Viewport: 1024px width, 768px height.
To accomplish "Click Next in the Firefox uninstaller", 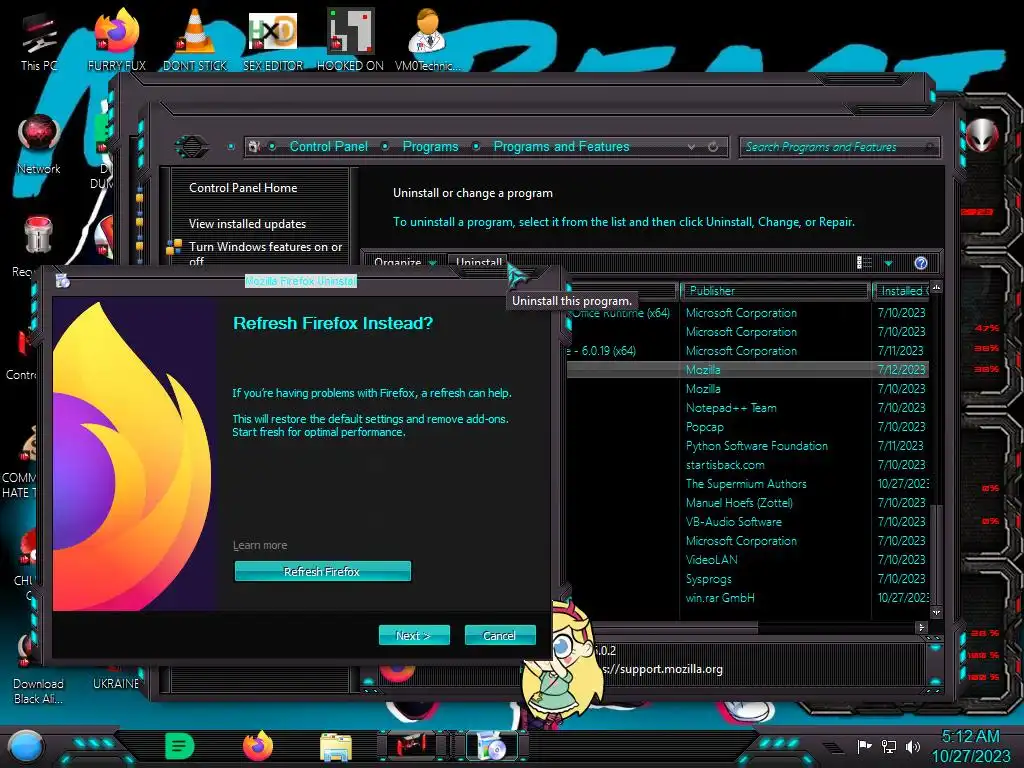I will point(414,635).
